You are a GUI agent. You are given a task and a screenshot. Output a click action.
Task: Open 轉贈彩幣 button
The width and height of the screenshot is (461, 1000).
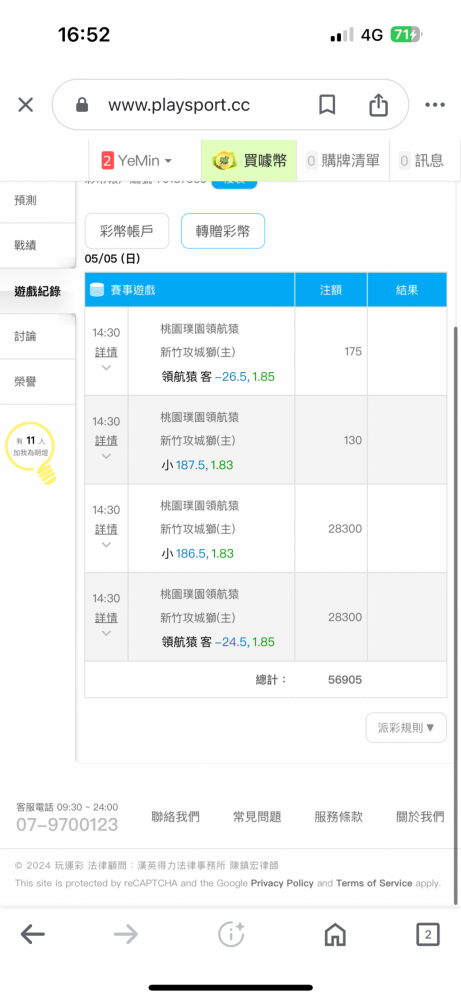point(223,231)
